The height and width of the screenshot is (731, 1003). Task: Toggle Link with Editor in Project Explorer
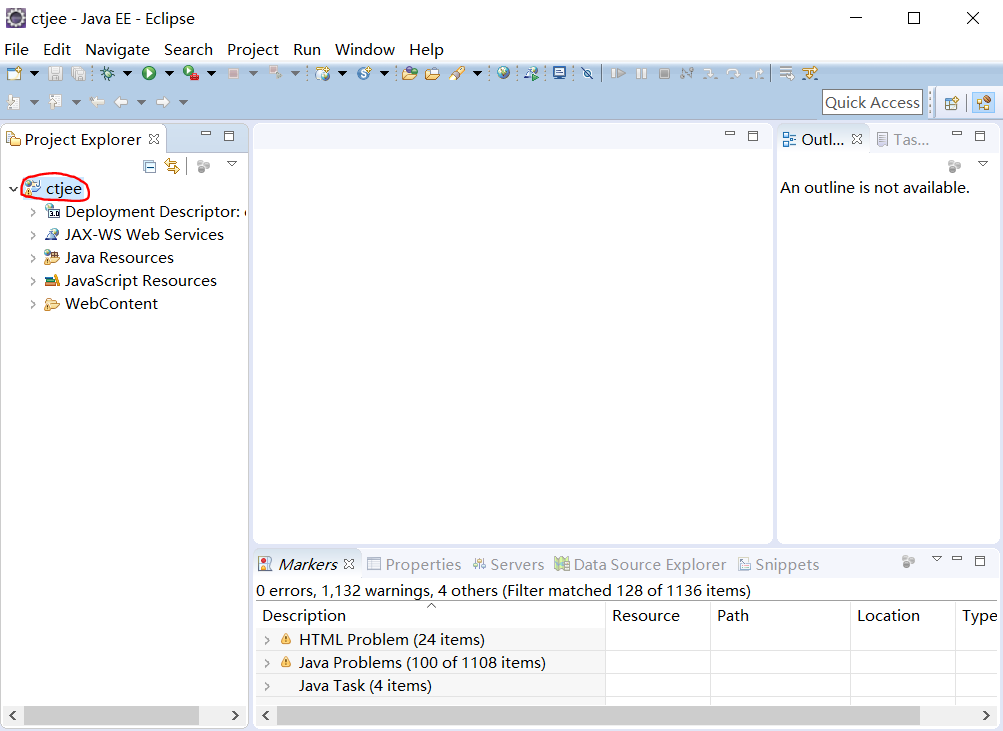172,166
